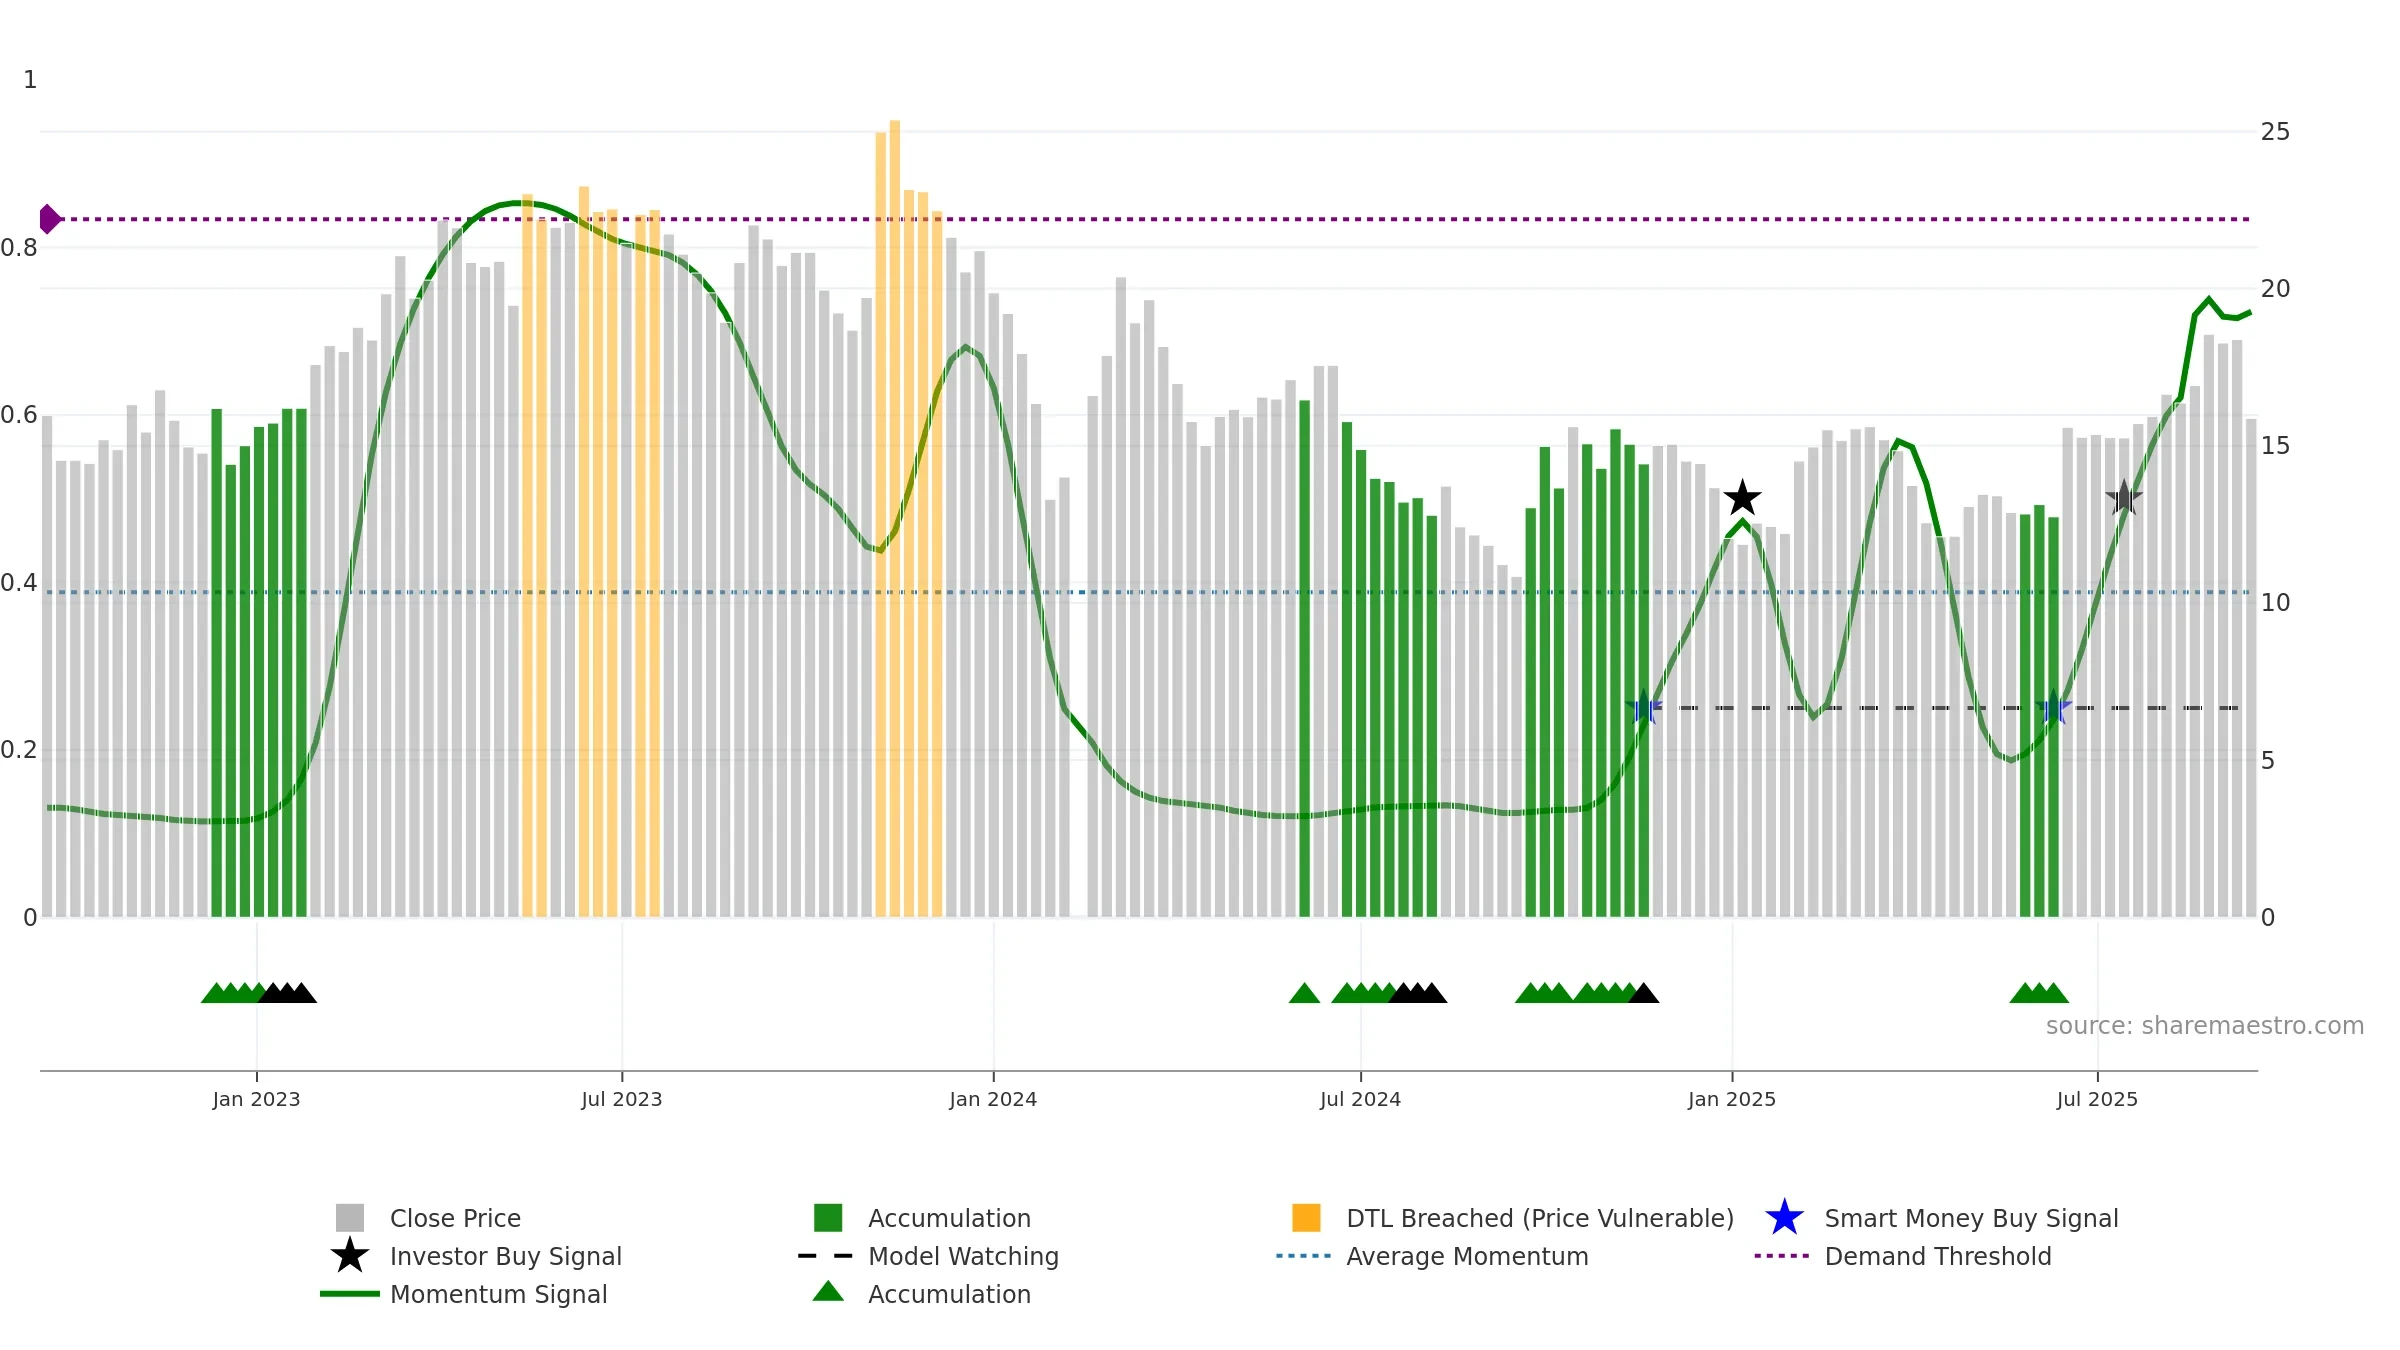Click the green Accumulation square legend icon
The image size is (2400, 1350).
click(828, 1218)
